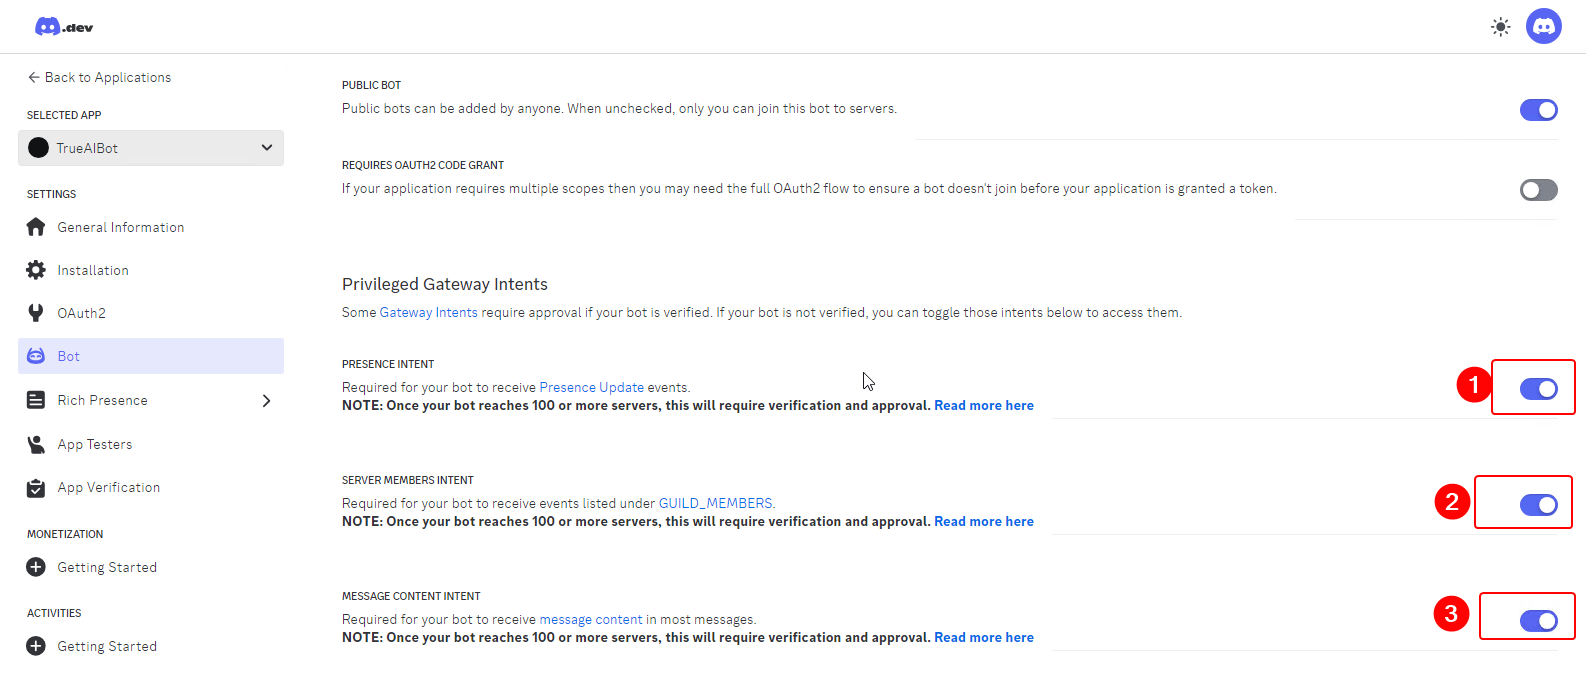The width and height of the screenshot is (1586, 686).
Task: Open Rich Presence menu item
Action: (x=151, y=400)
